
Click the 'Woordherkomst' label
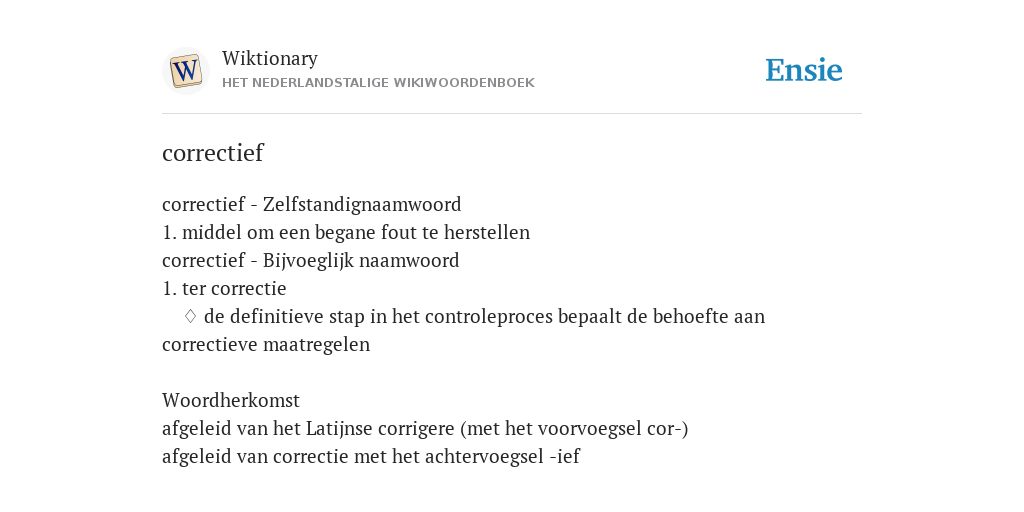tap(231, 400)
